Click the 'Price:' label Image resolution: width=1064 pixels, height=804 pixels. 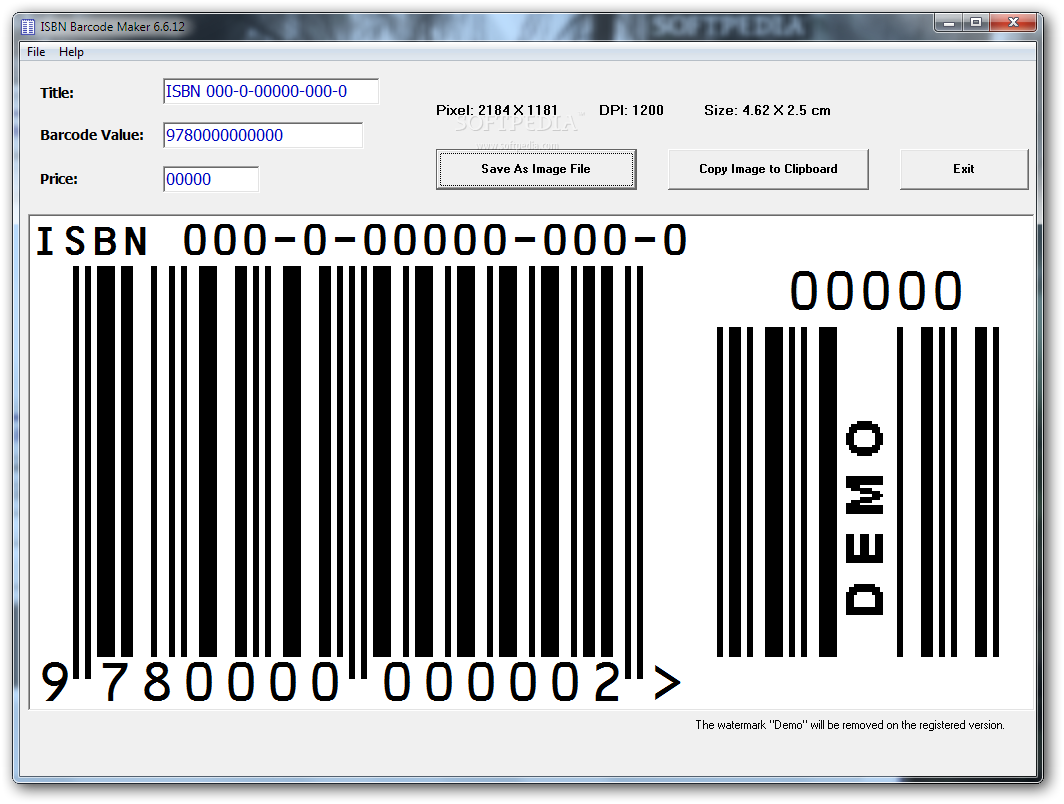59,179
